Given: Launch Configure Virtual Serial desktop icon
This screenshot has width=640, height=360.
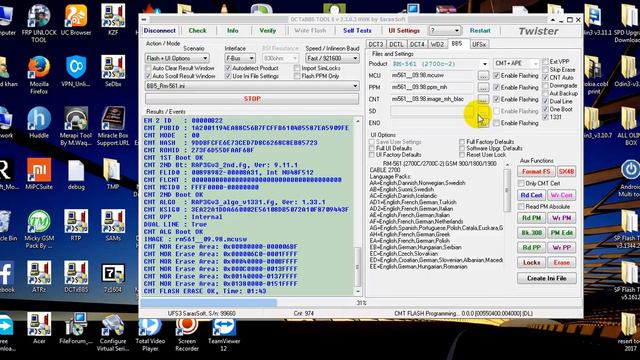Looking at the screenshot, I should [113, 332].
